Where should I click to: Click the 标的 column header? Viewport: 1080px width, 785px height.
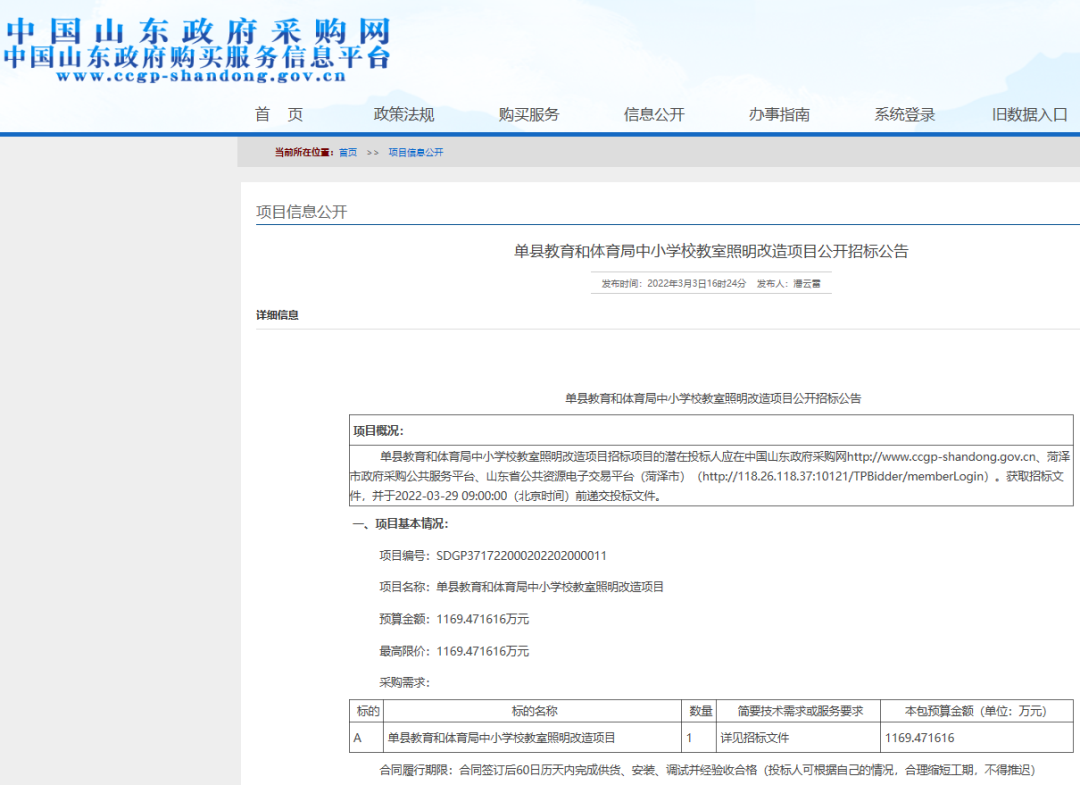coord(367,711)
